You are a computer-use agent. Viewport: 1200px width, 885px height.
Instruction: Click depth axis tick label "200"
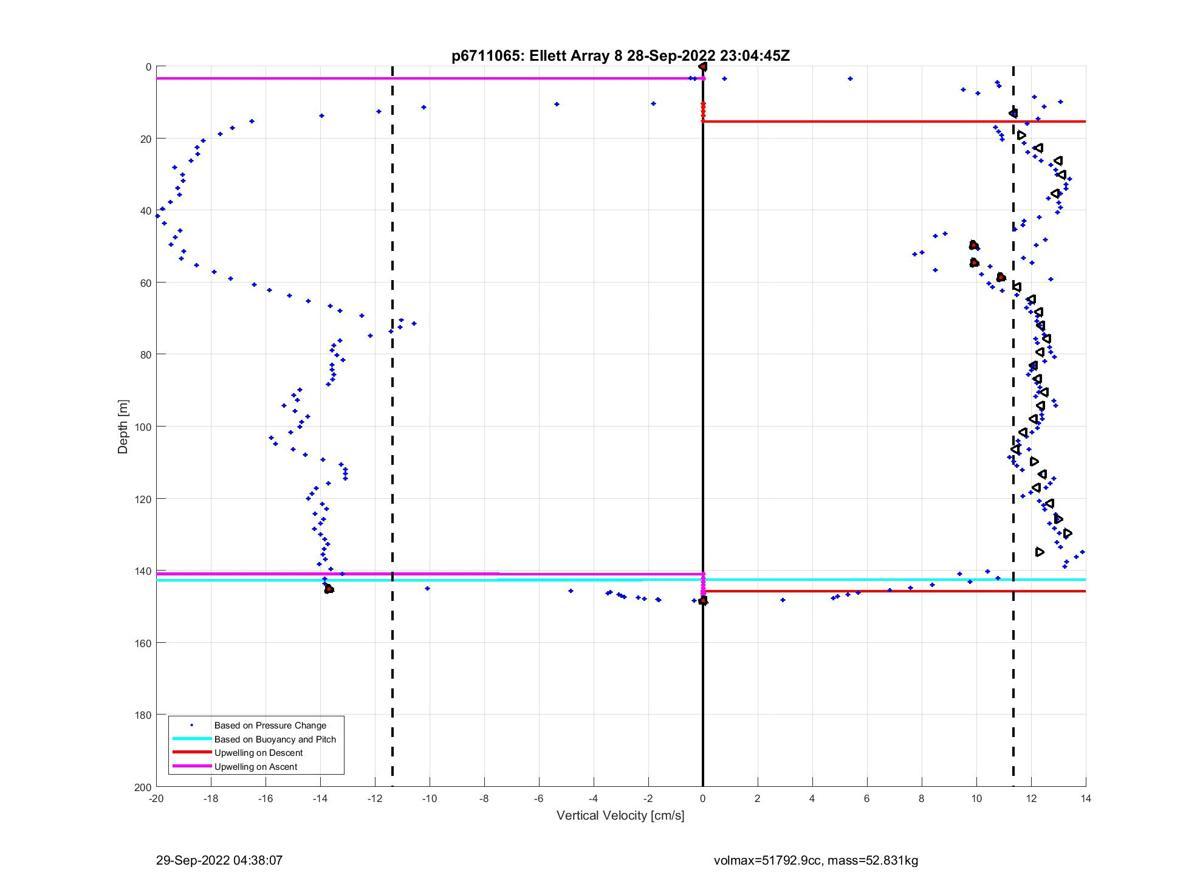pyautogui.click(x=142, y=787)
